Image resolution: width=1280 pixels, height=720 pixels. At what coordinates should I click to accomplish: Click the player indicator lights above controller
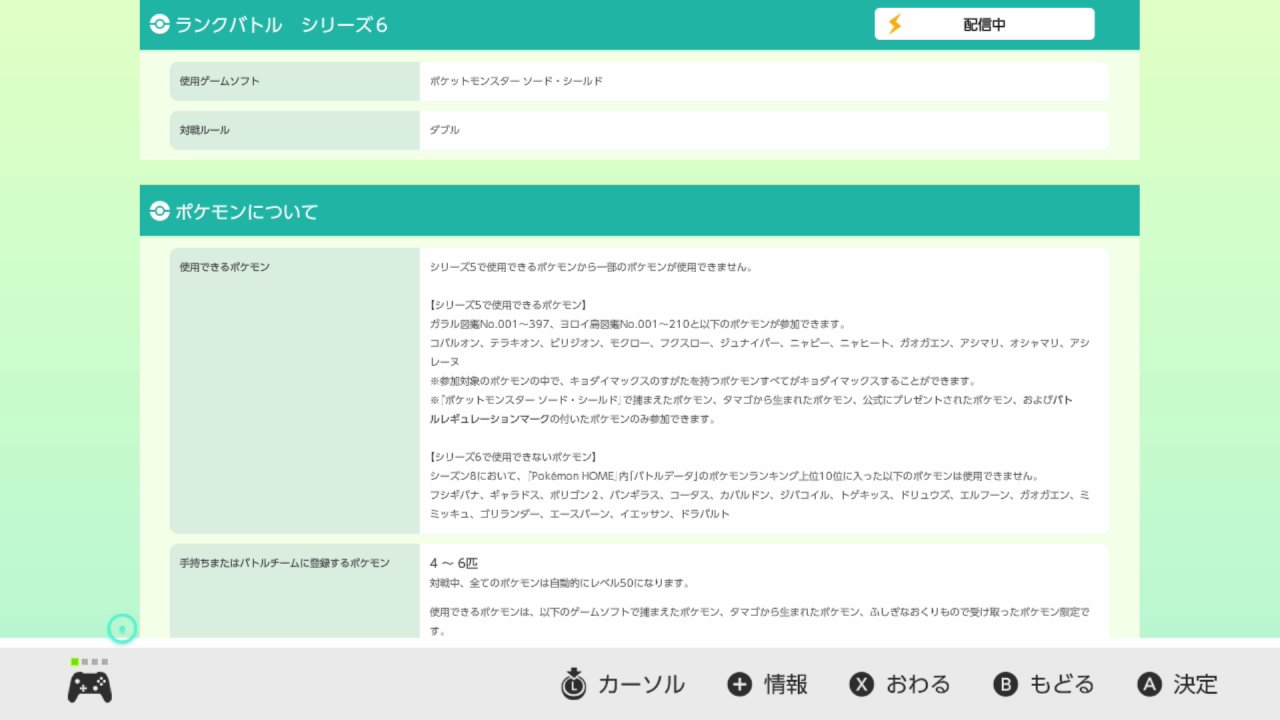(x=90, y=661)
